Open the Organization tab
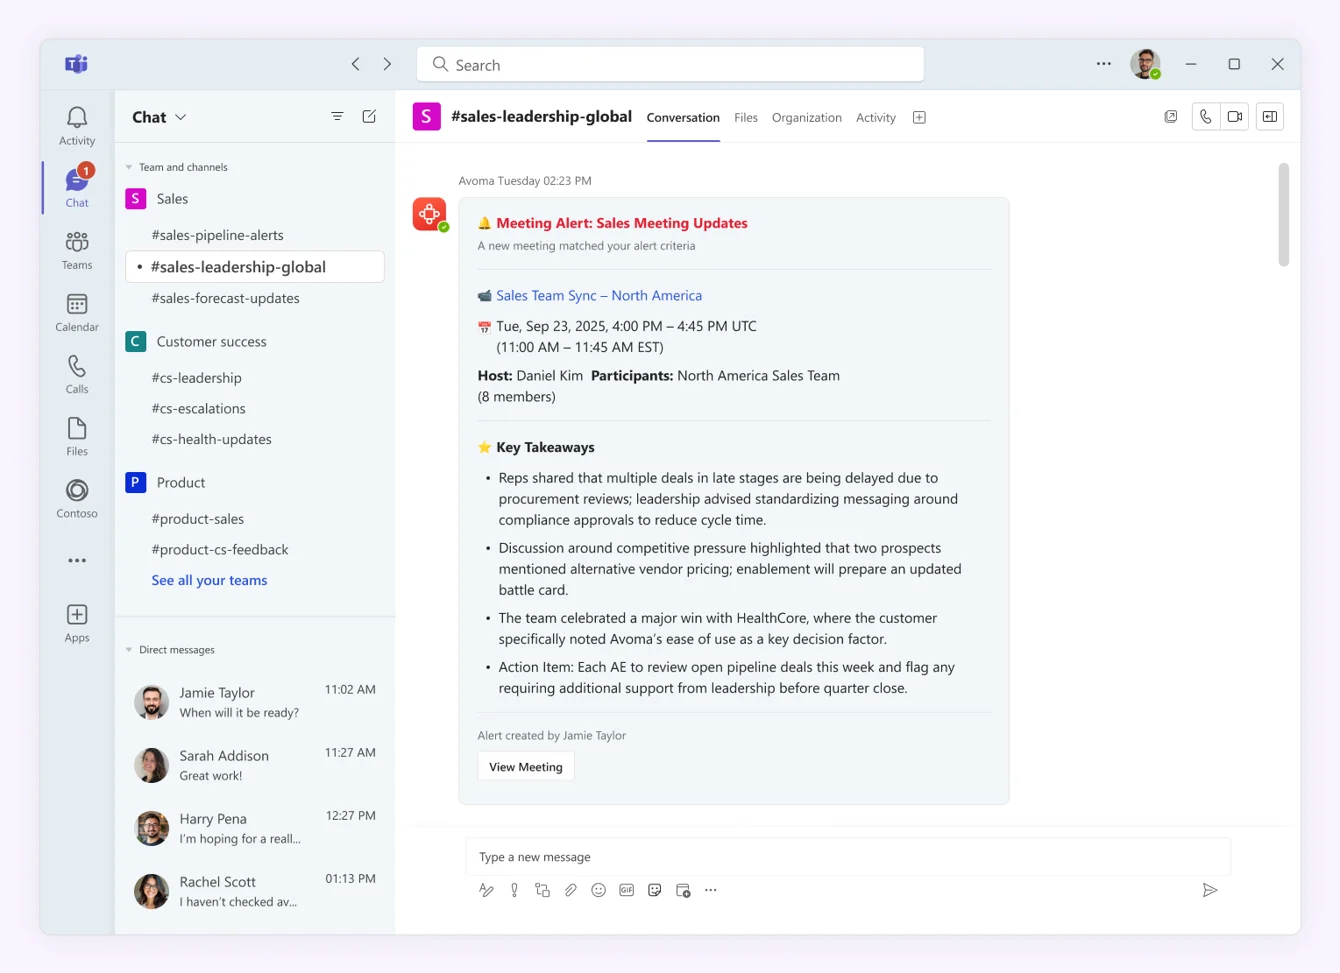This screenshot has width=1340, height=973. click(x=806, y=117)
